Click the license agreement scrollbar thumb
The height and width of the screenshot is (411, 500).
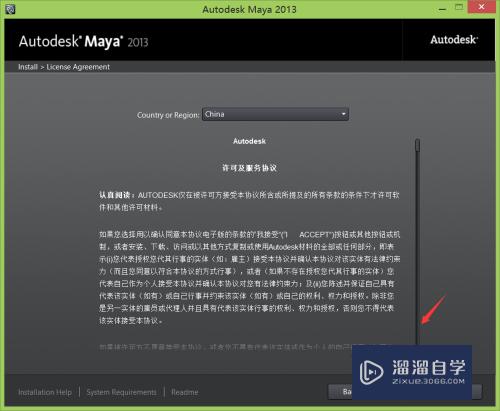(417, 145)
